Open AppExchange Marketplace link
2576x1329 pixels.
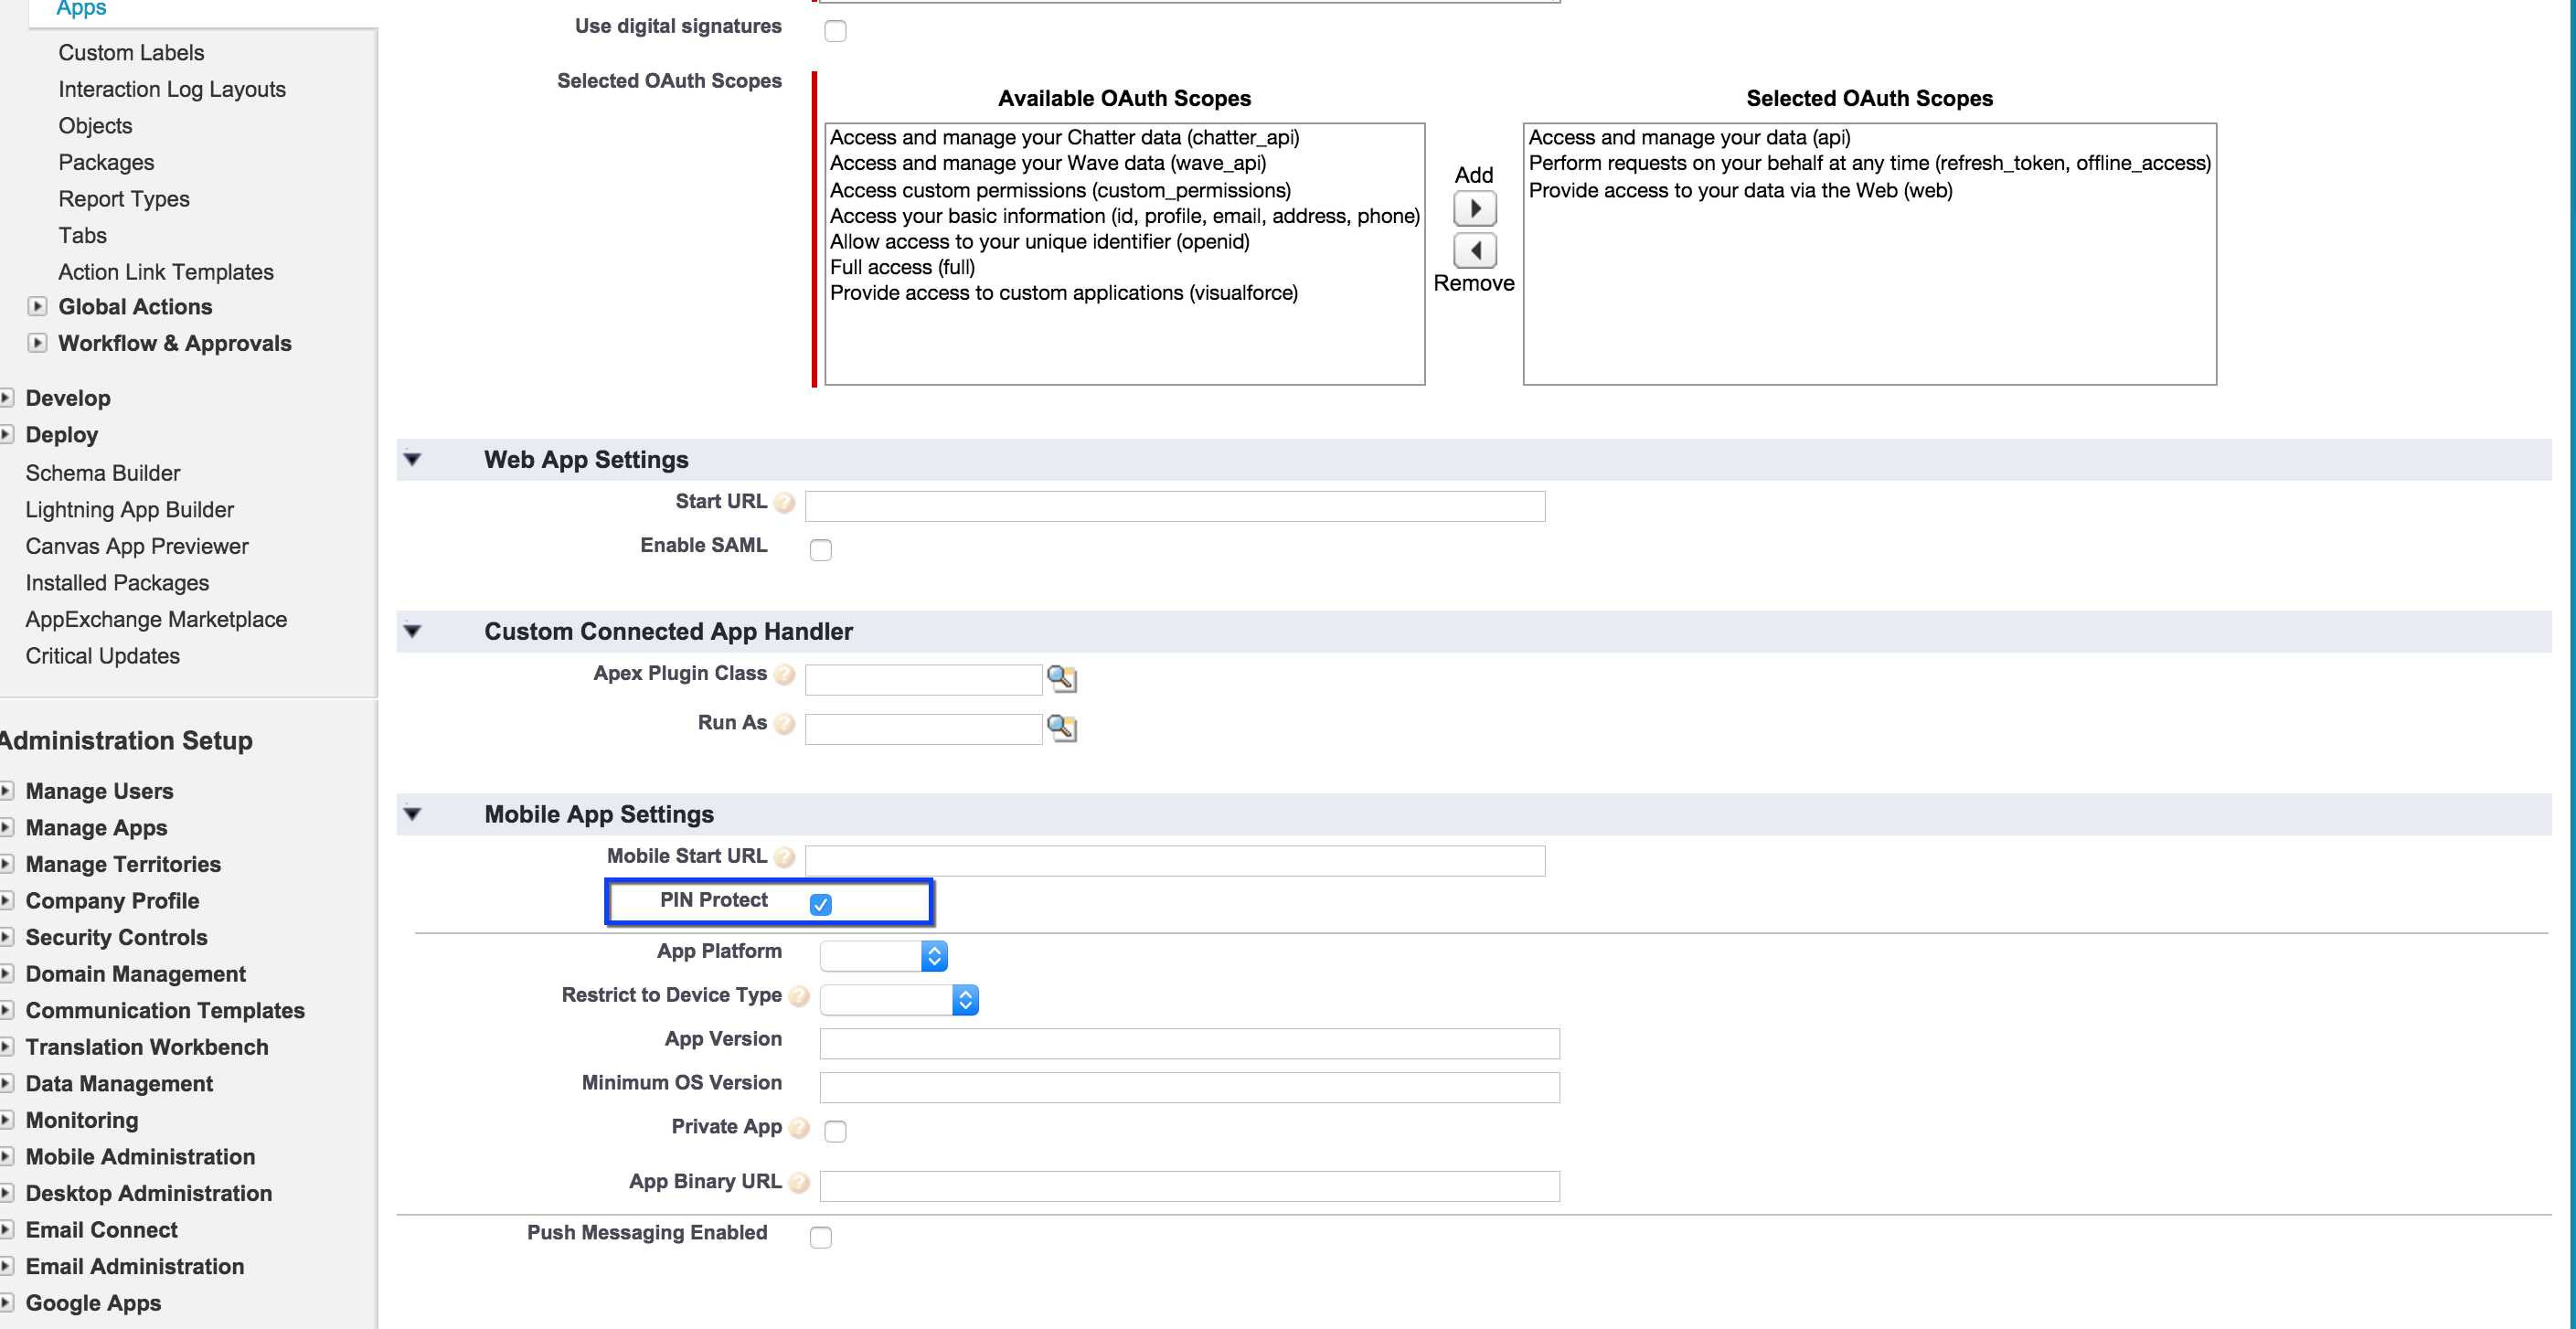coord(156,619)
